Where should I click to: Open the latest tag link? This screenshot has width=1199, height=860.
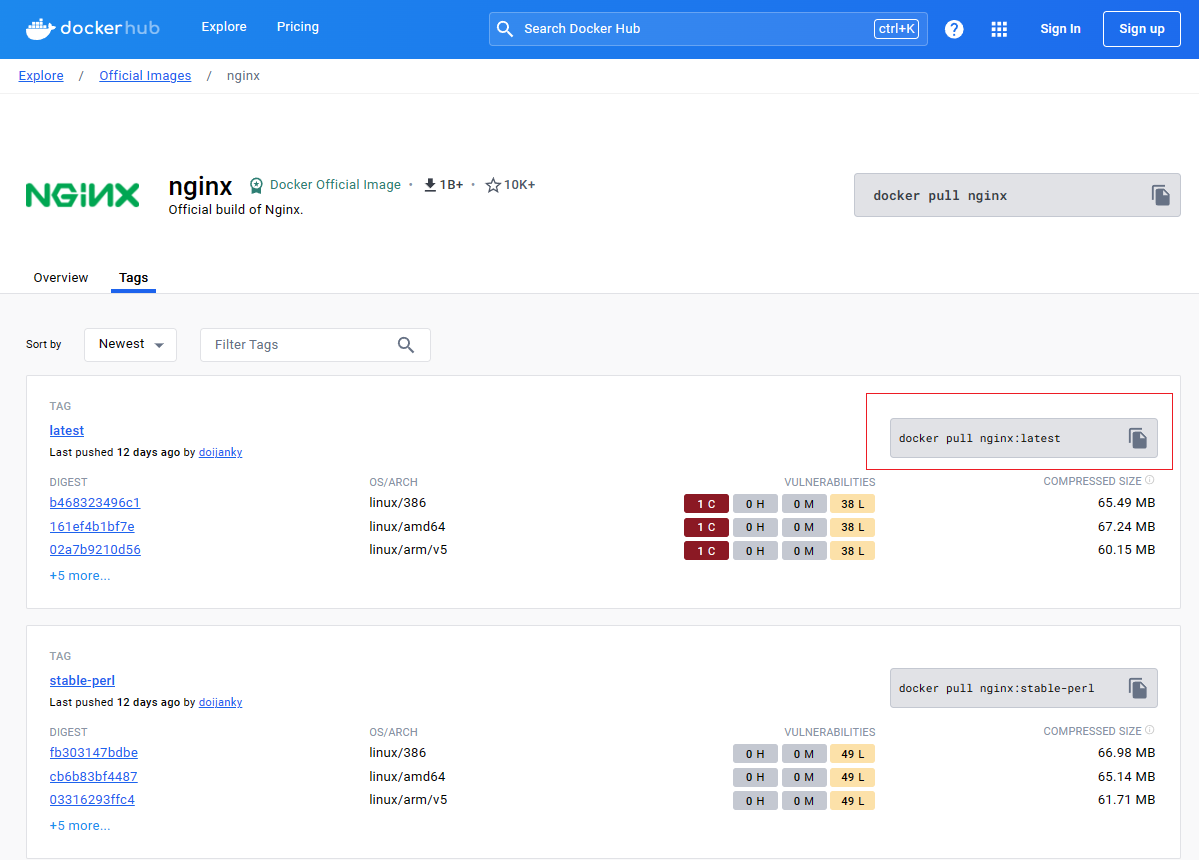[67, 430]
